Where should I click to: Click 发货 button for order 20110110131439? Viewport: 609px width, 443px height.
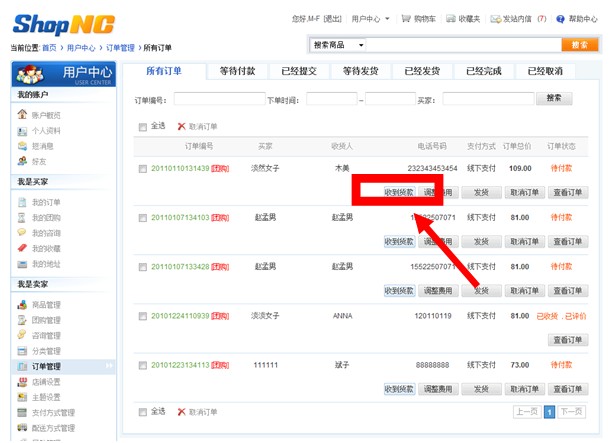[x=481, y=193]
